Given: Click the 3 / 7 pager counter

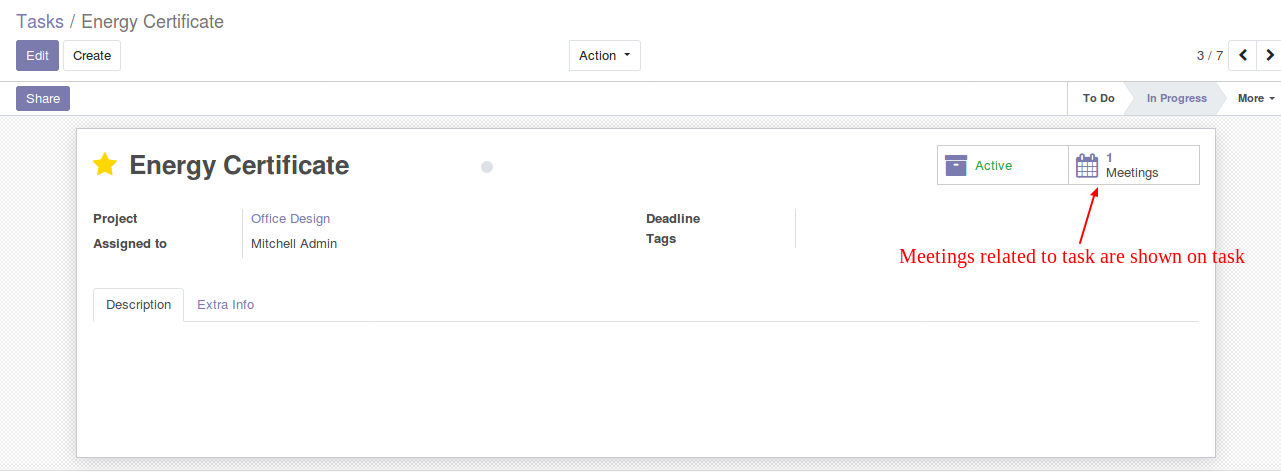Looking at the screenshot, I should (1210, 56).
